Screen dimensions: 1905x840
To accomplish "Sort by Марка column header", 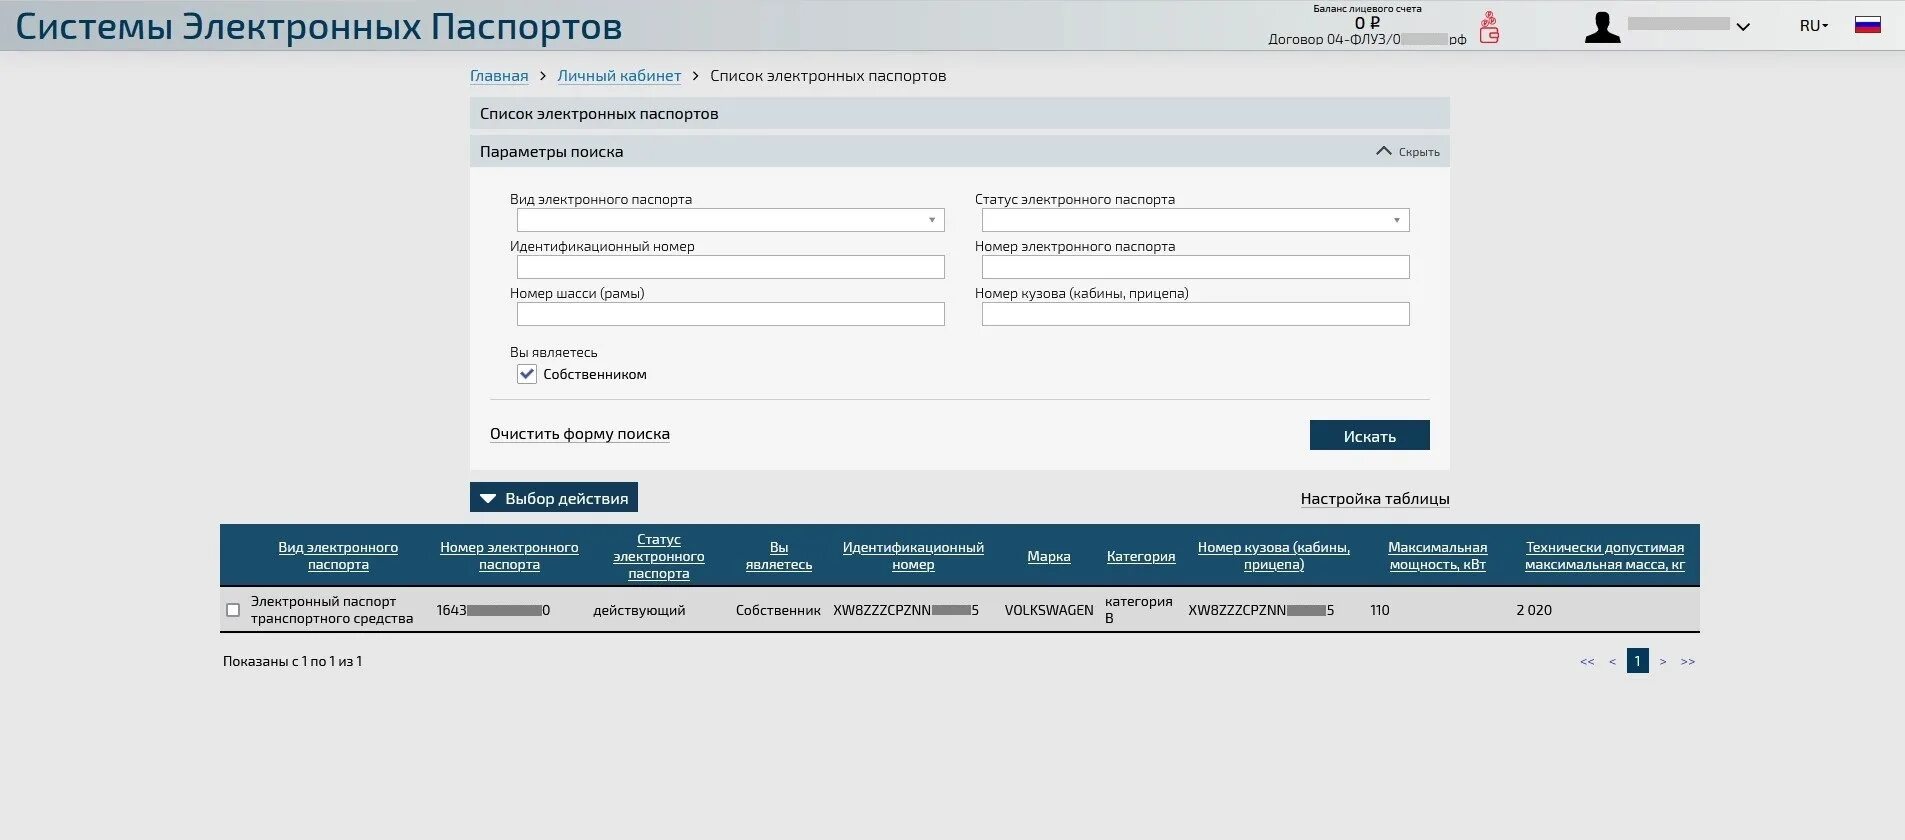I will point(1049,556).
